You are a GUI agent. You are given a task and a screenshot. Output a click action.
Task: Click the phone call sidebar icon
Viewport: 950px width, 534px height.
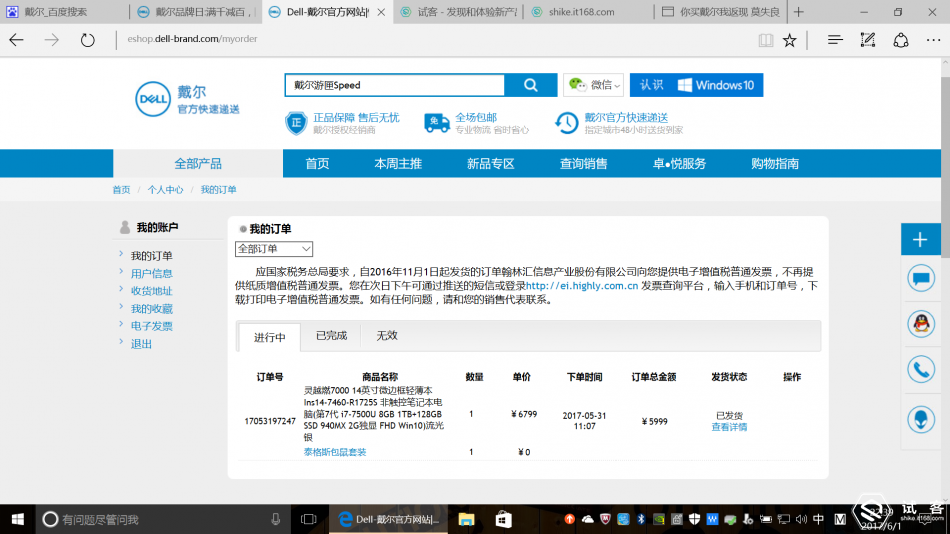point(921,370)
